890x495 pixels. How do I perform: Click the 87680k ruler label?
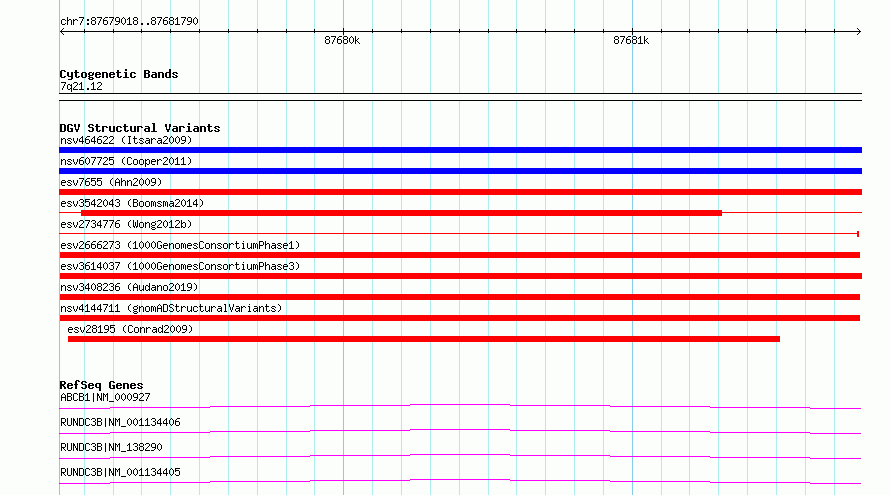point(342,40)
